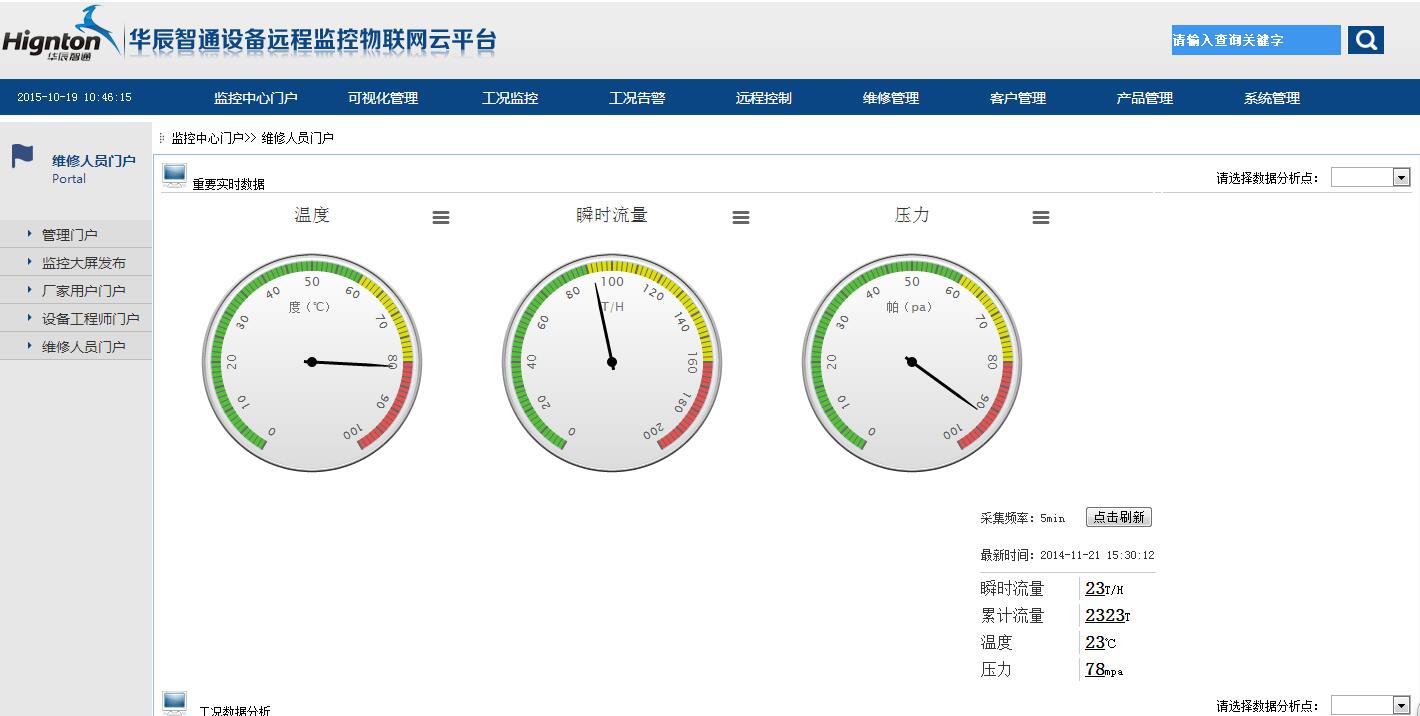The height and width of the screenshot is (716, 1420).
Task: Open the menu icon beside the 压力 gauge
Action: pos(1041,216)
